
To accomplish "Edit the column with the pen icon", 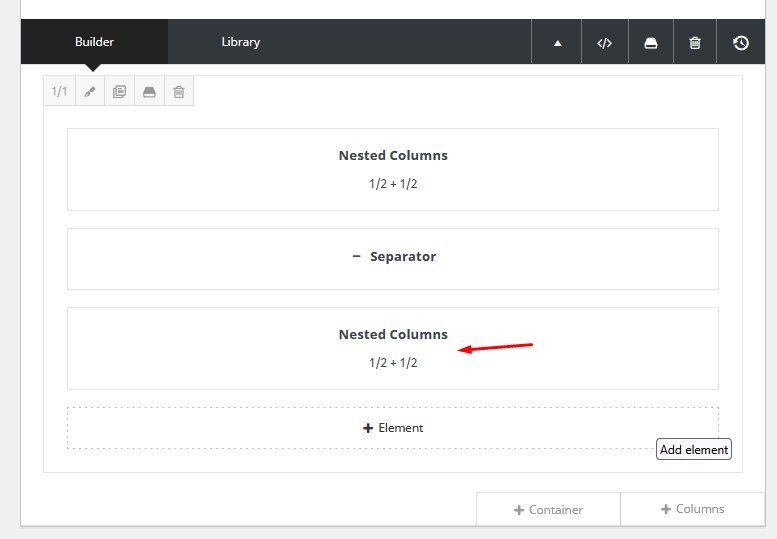I will [90, 92].
